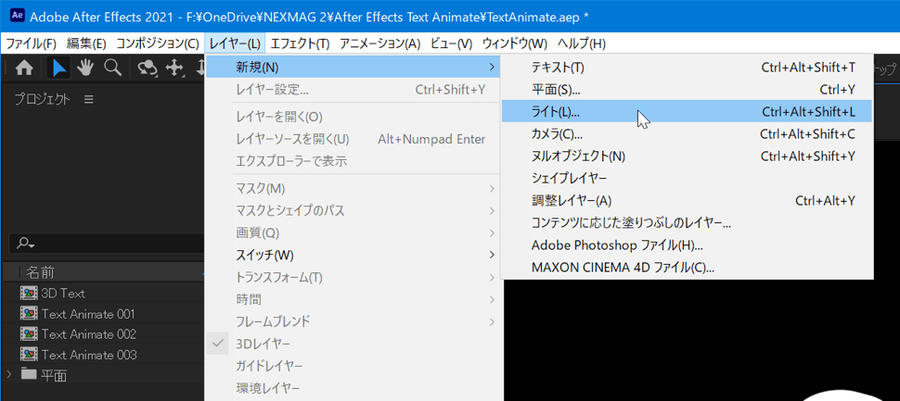The image size is (900, 401).
Task: Click the Text Animate 003 composition icon
Action: pos(28,354)
